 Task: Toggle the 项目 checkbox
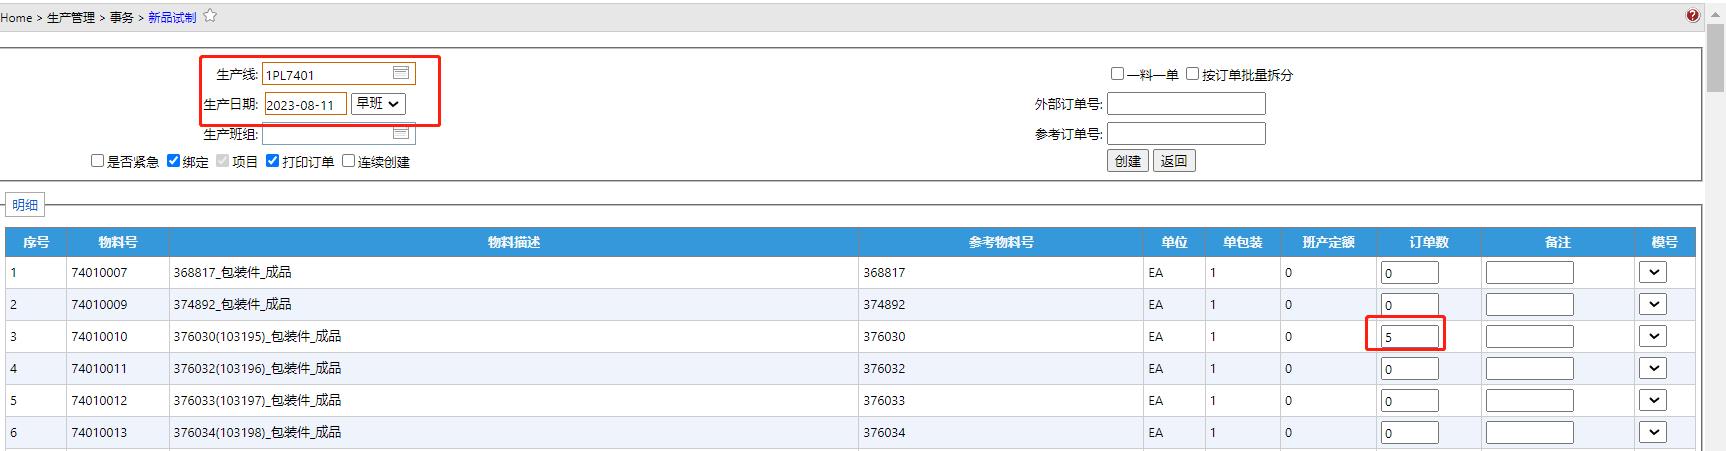point(223,161)
